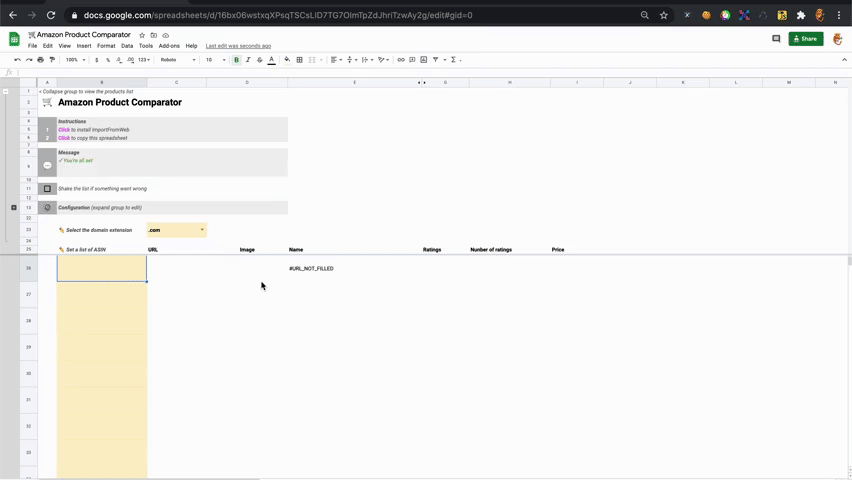Click link to install ImportFromWeb
Image resolution: width=852 pixels, height=480 pixels.
click(64, 130)
